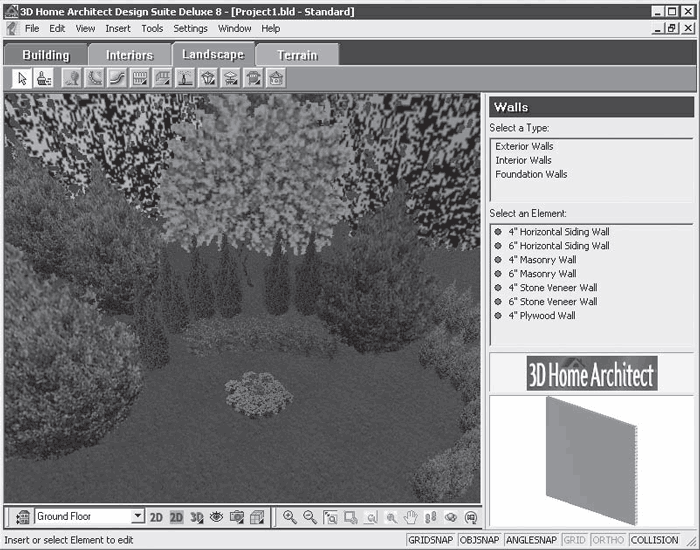Switch to the Landscape tab
Viewport: 700px width, 550px height.
click(x=213, y=54)
